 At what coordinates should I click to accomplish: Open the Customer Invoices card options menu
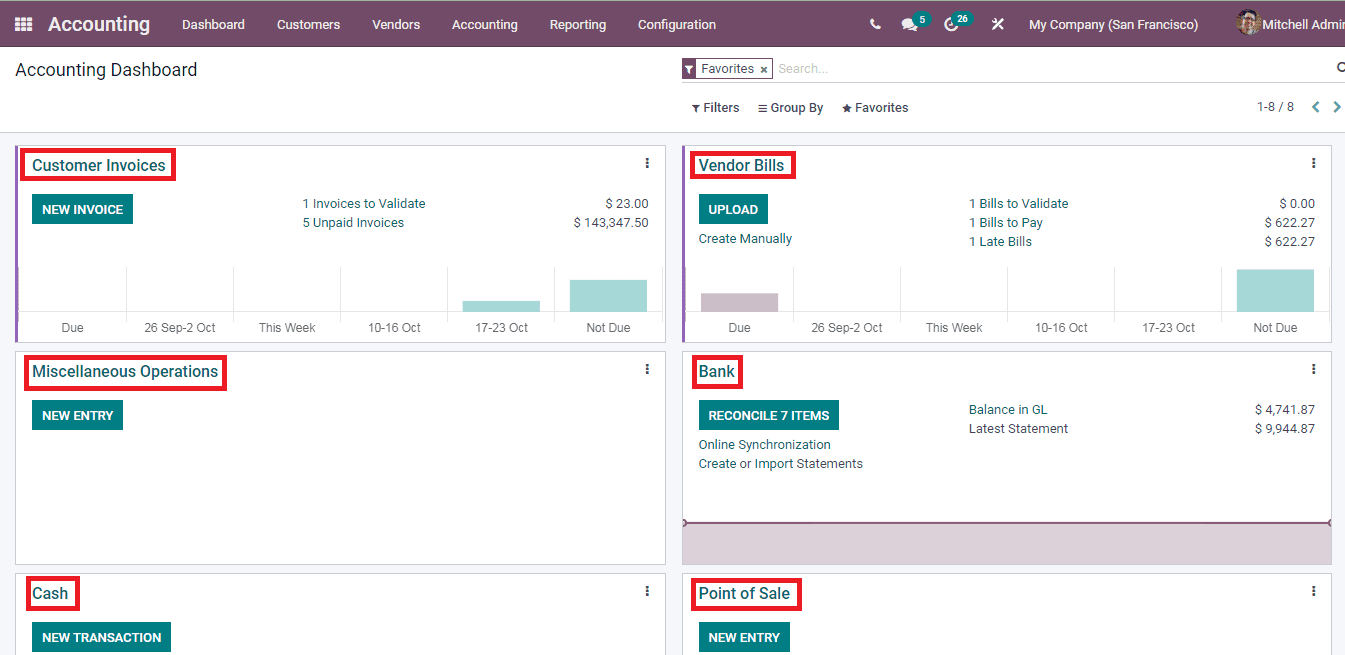point(647,162)
